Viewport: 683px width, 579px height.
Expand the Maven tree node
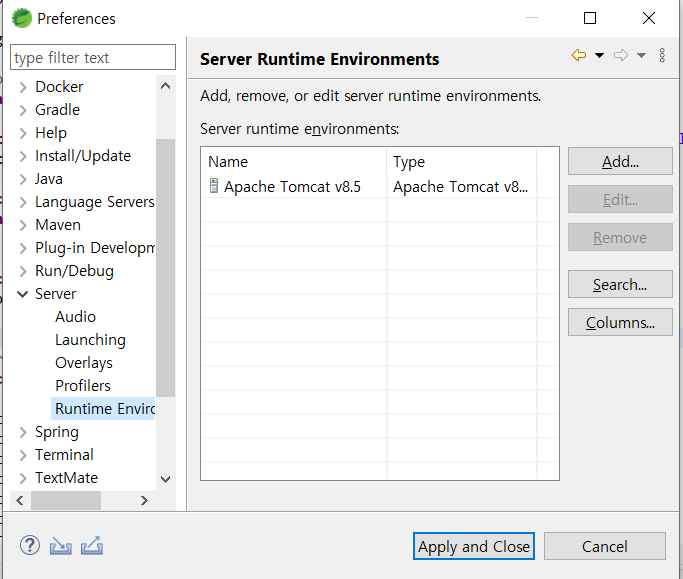click(23, 225)
